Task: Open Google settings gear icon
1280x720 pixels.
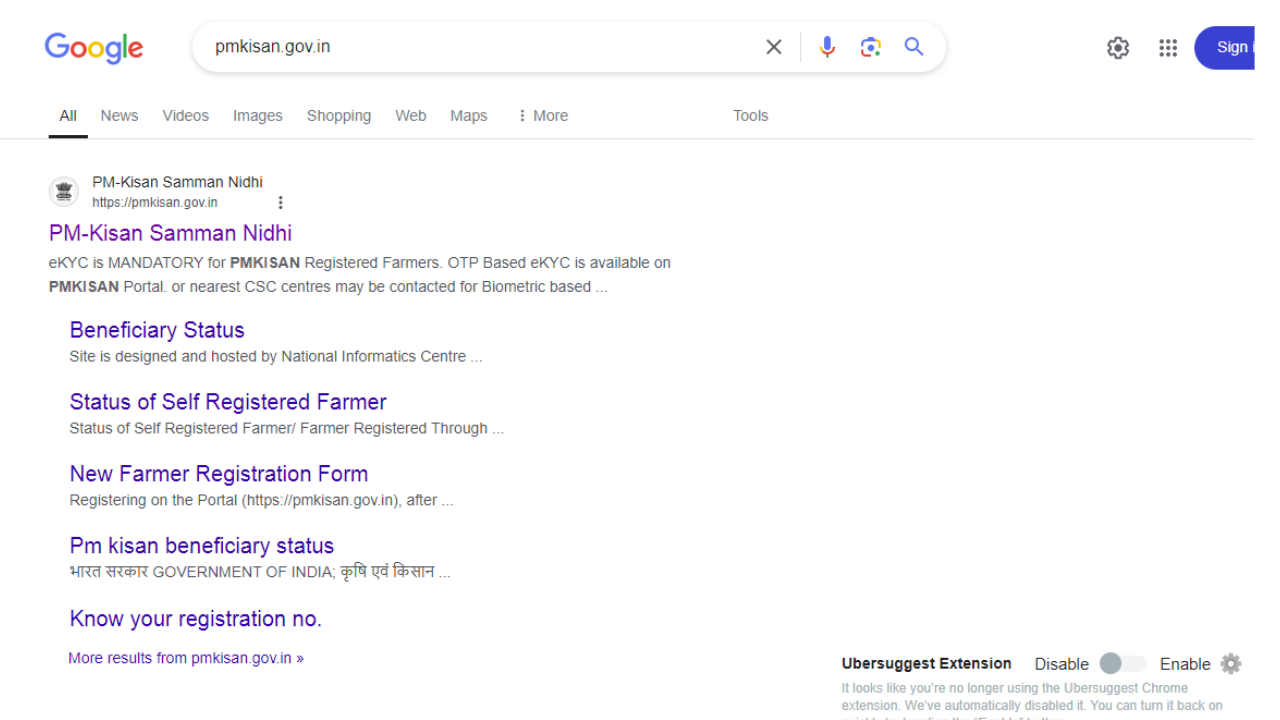Action: pyautogui.click(x=1118, y=48)
